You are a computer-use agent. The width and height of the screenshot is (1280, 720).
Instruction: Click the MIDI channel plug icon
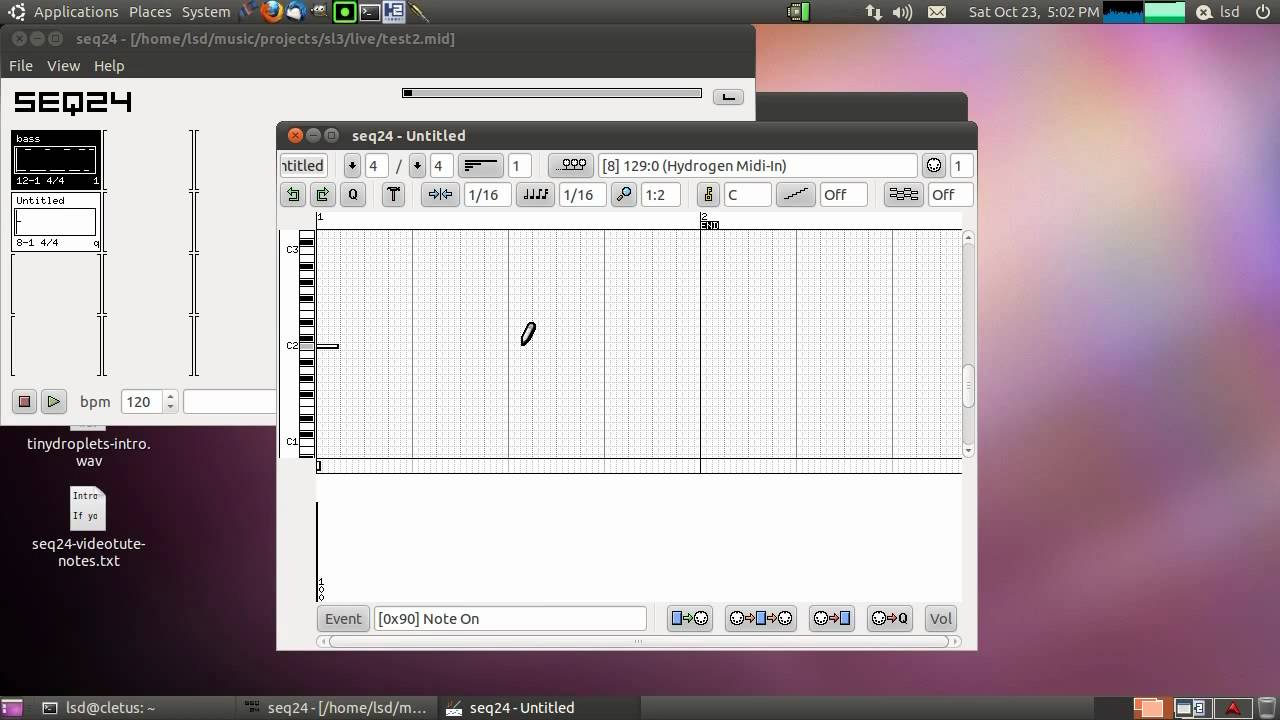[x=934, y=165]
